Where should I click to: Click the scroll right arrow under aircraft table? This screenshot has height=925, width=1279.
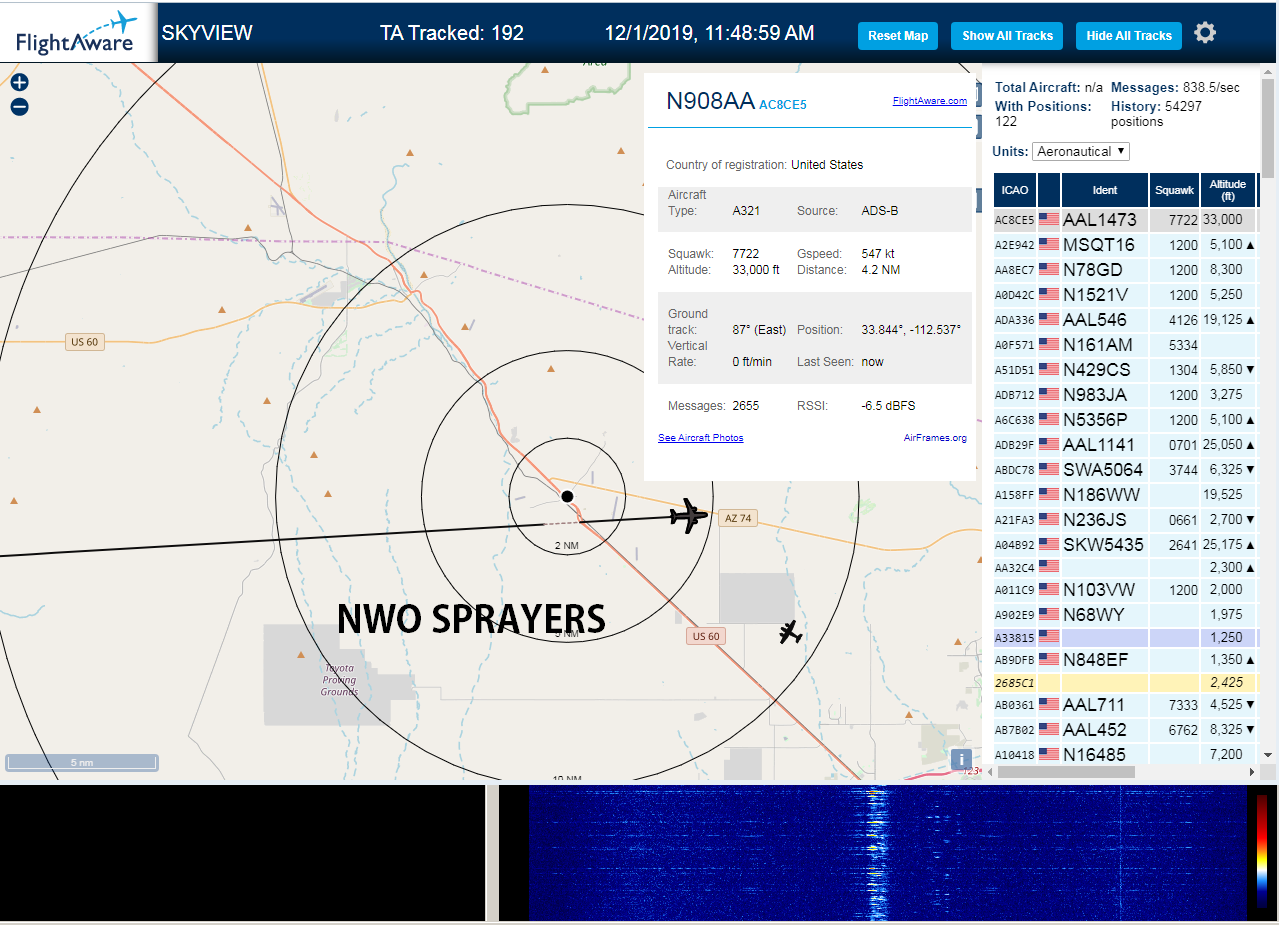click(1251, 772)
